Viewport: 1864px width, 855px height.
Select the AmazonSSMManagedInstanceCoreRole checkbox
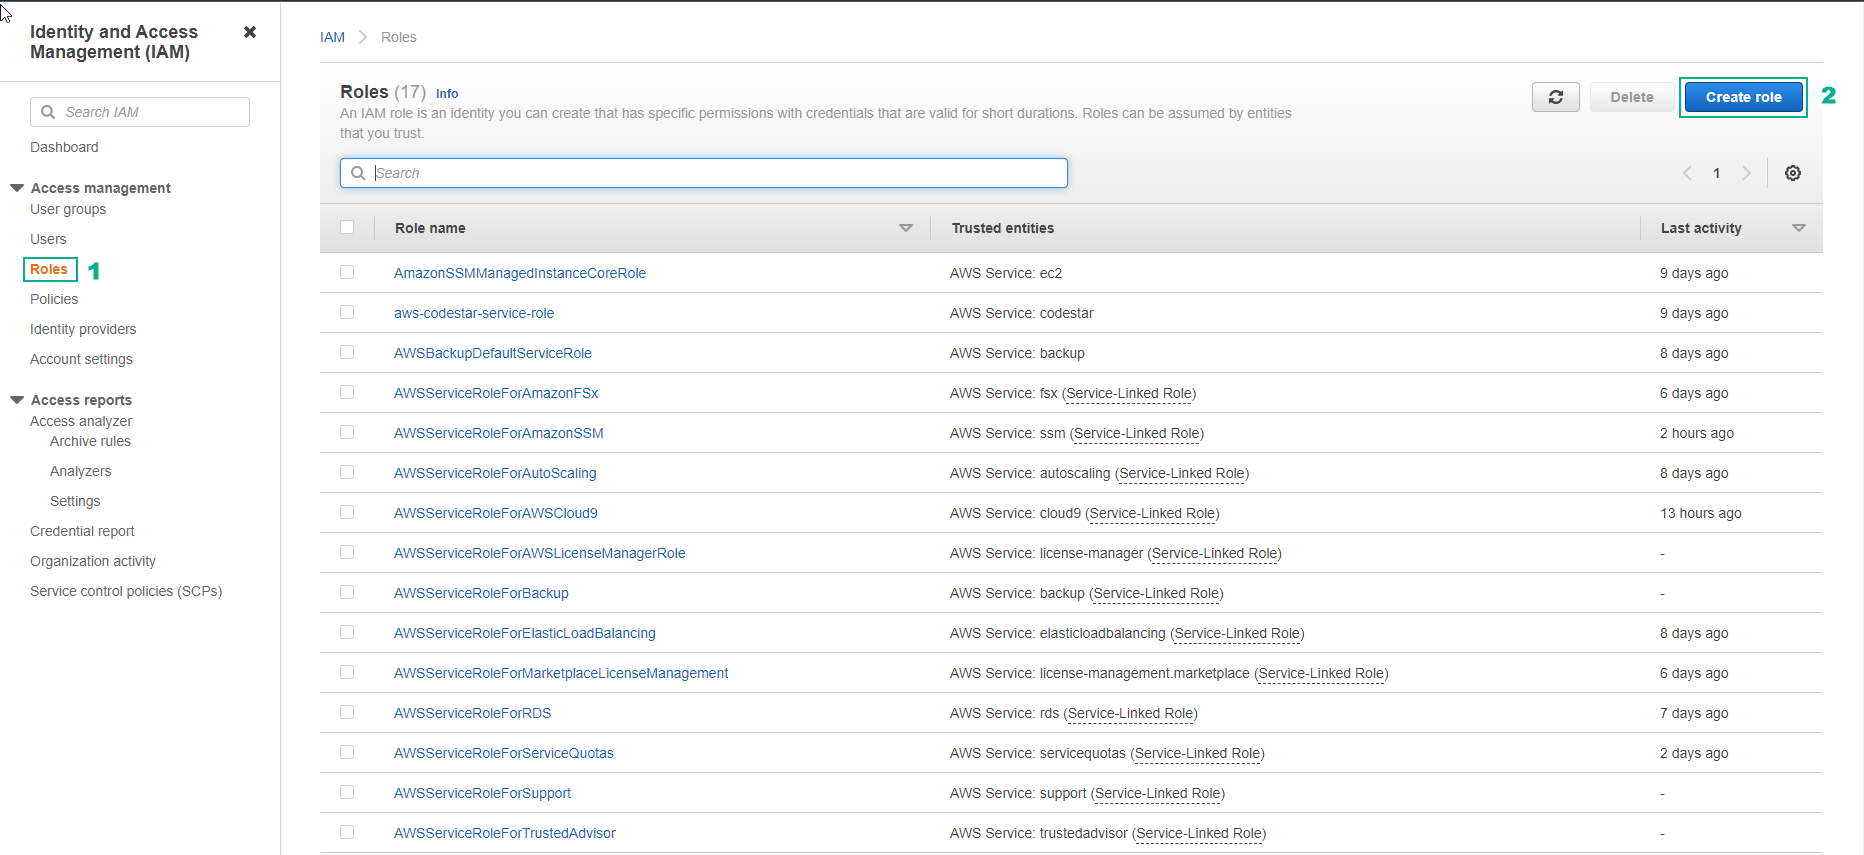point(347,272)
